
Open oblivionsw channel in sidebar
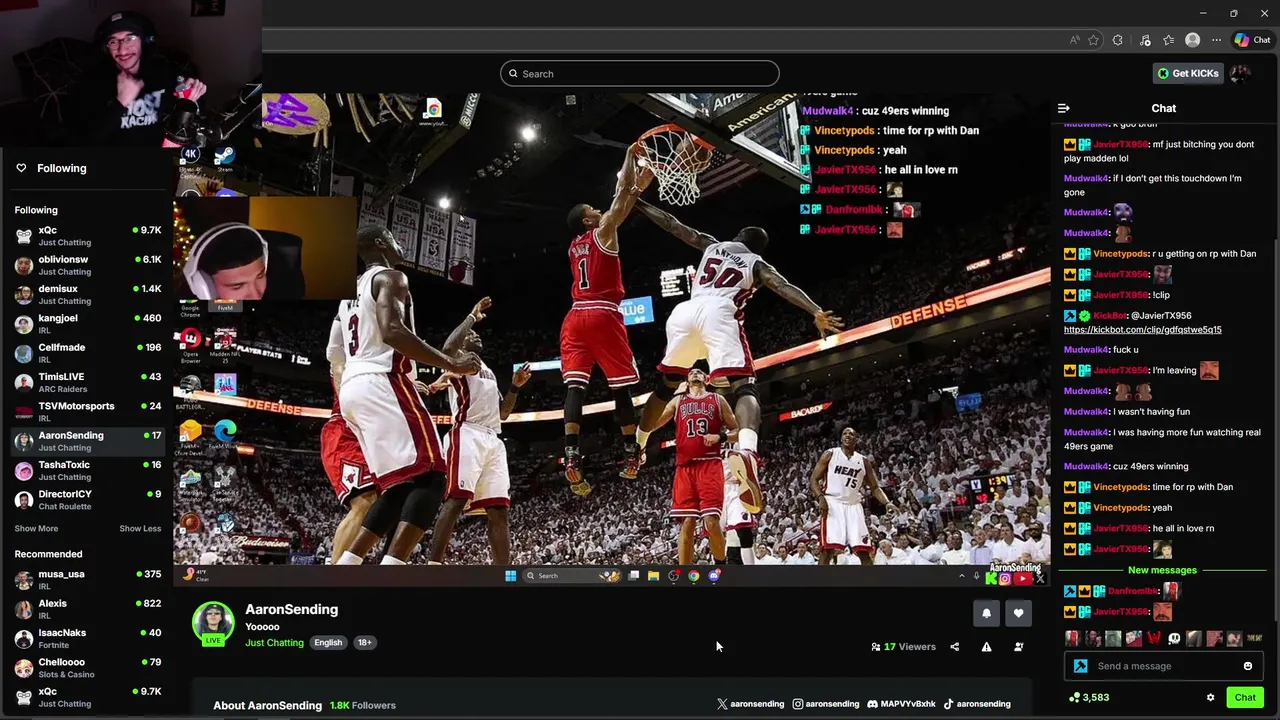[87, 265]
